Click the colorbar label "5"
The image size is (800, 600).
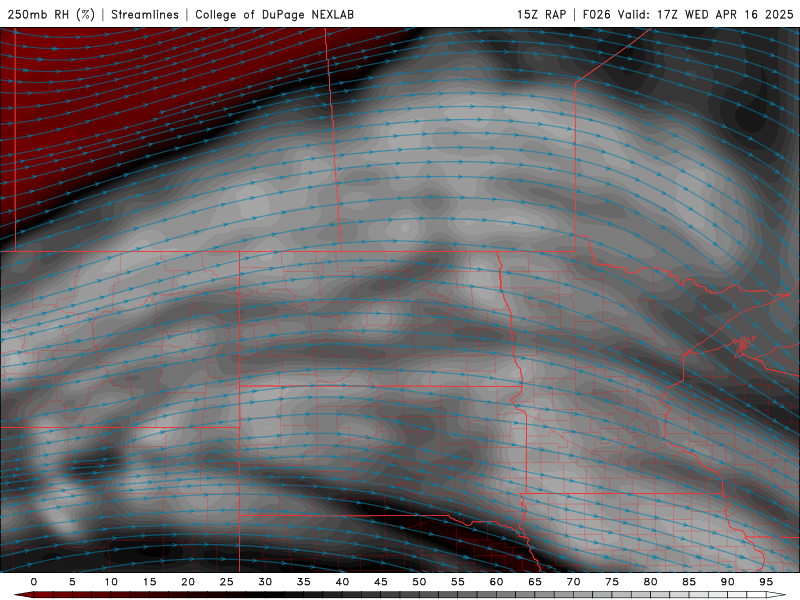click(72, 582)
